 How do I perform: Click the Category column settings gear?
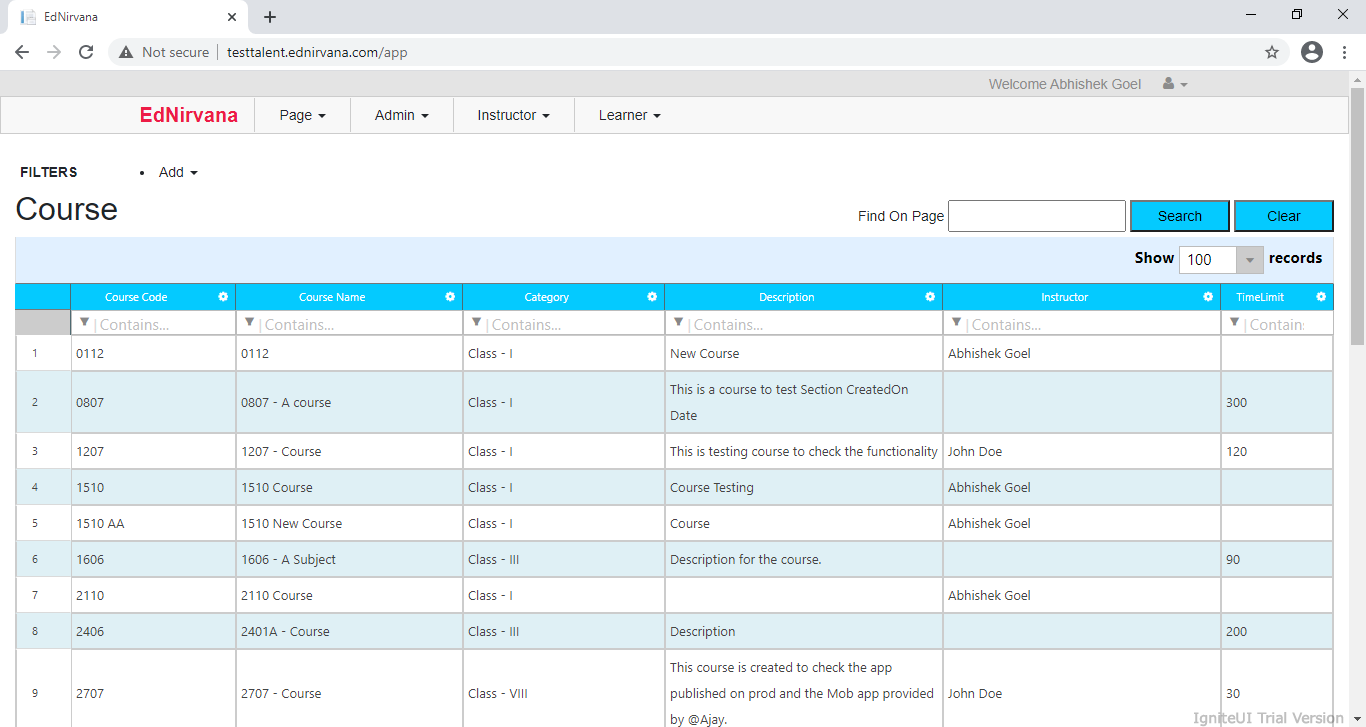click(x=652, y=297)
